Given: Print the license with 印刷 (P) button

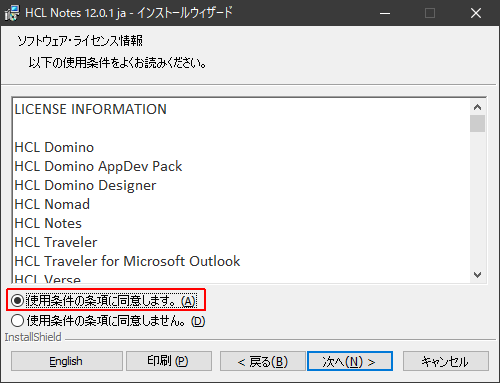Looking at the screenshot, I should (x=169, y=361).
